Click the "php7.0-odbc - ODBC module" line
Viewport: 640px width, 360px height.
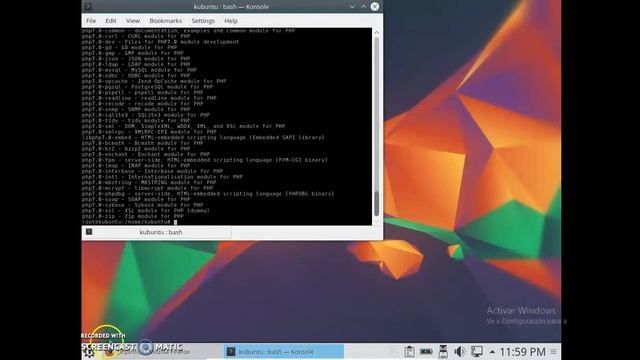click(136, 76)
